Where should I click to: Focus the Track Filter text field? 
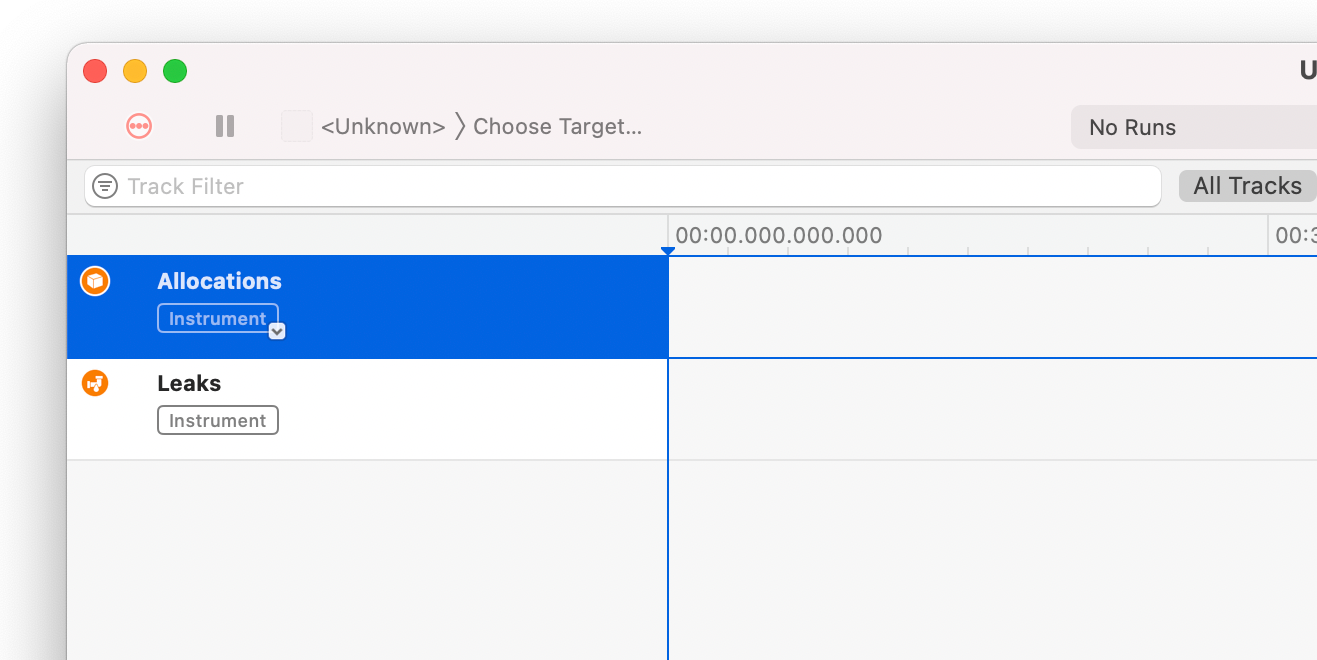click(623, 186)
